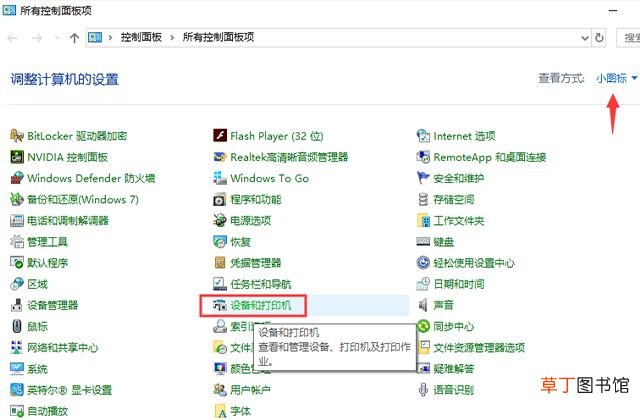Image resolution: width=640 pixels, height=420 pixels.
Task: Open the 工作文件夹 icon
Action: click(x=423, y=221)
